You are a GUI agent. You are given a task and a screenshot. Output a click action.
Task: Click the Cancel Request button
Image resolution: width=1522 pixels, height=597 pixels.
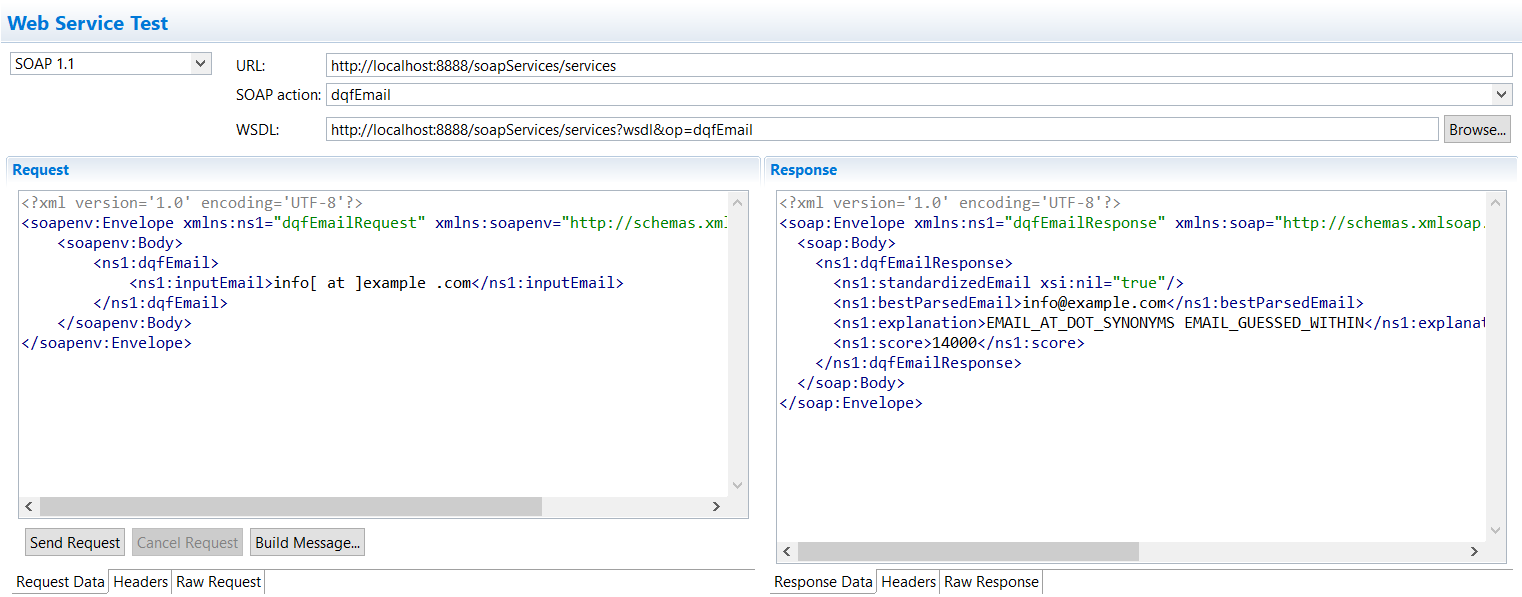187,541
